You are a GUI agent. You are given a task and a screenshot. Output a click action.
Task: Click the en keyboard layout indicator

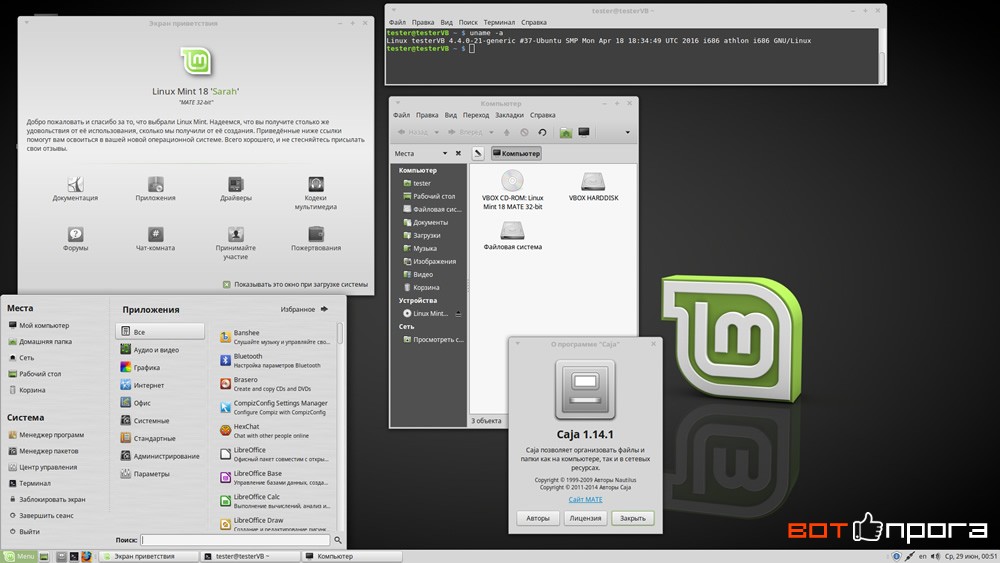pos(922,557)
